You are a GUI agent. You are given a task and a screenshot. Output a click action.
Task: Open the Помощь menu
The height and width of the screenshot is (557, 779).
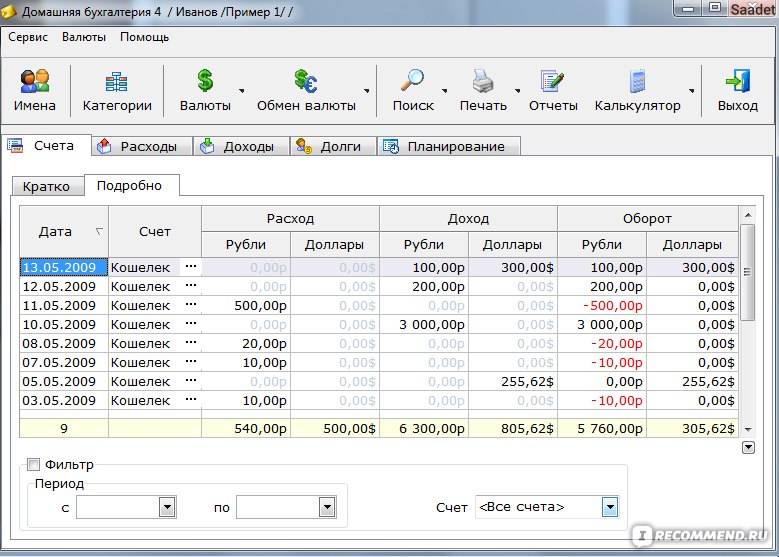click(145, 37)
